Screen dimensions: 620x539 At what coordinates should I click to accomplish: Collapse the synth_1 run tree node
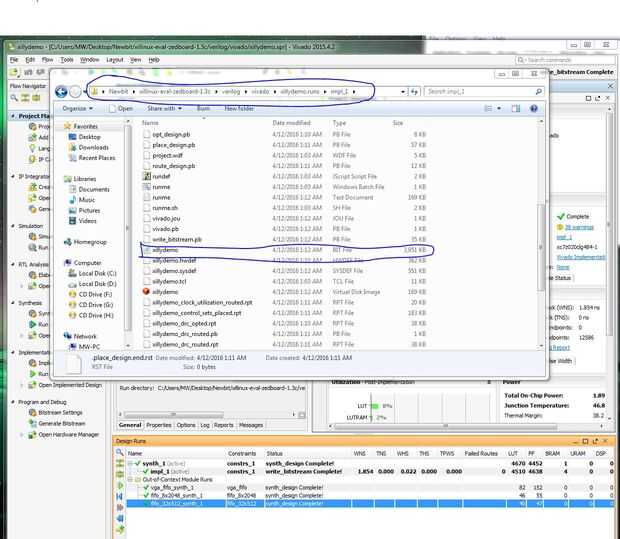(x=130, y=463)
